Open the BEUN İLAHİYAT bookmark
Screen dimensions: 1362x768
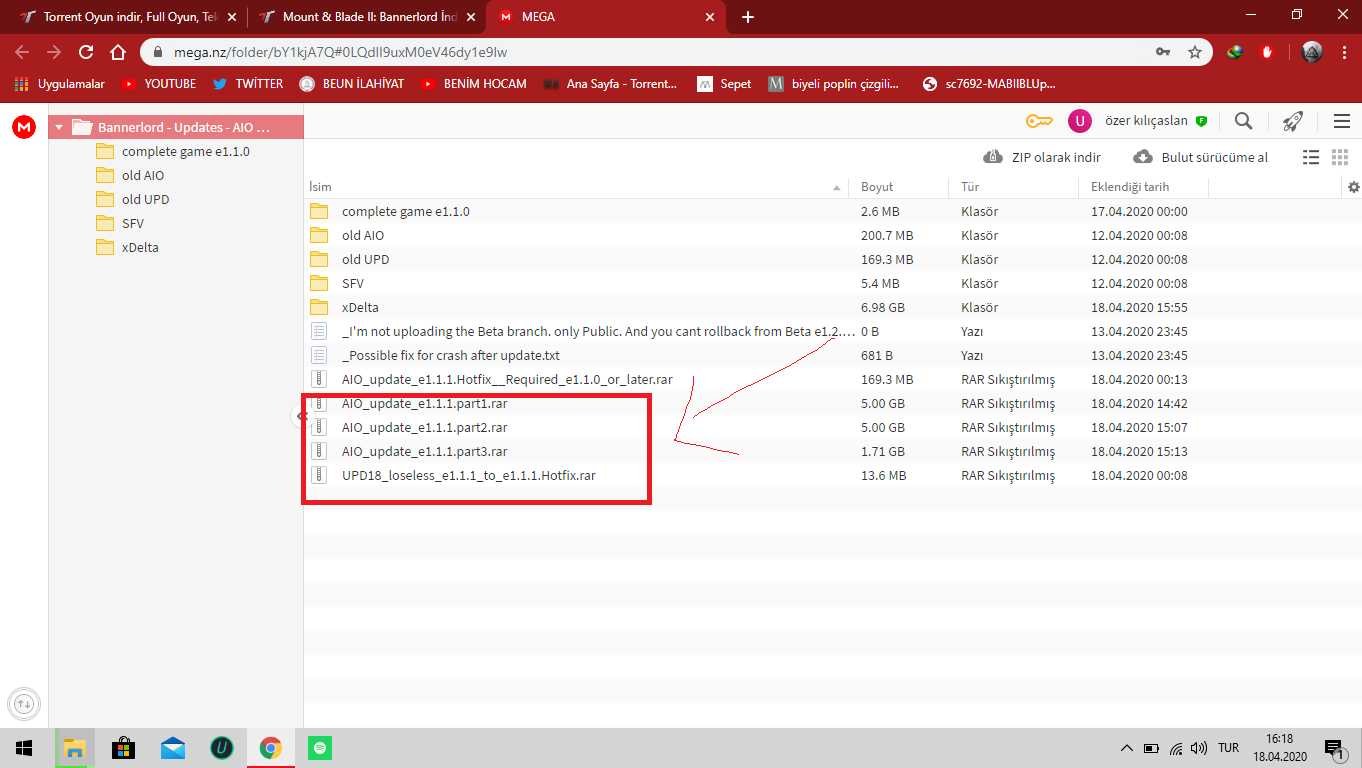pos(352,84)
